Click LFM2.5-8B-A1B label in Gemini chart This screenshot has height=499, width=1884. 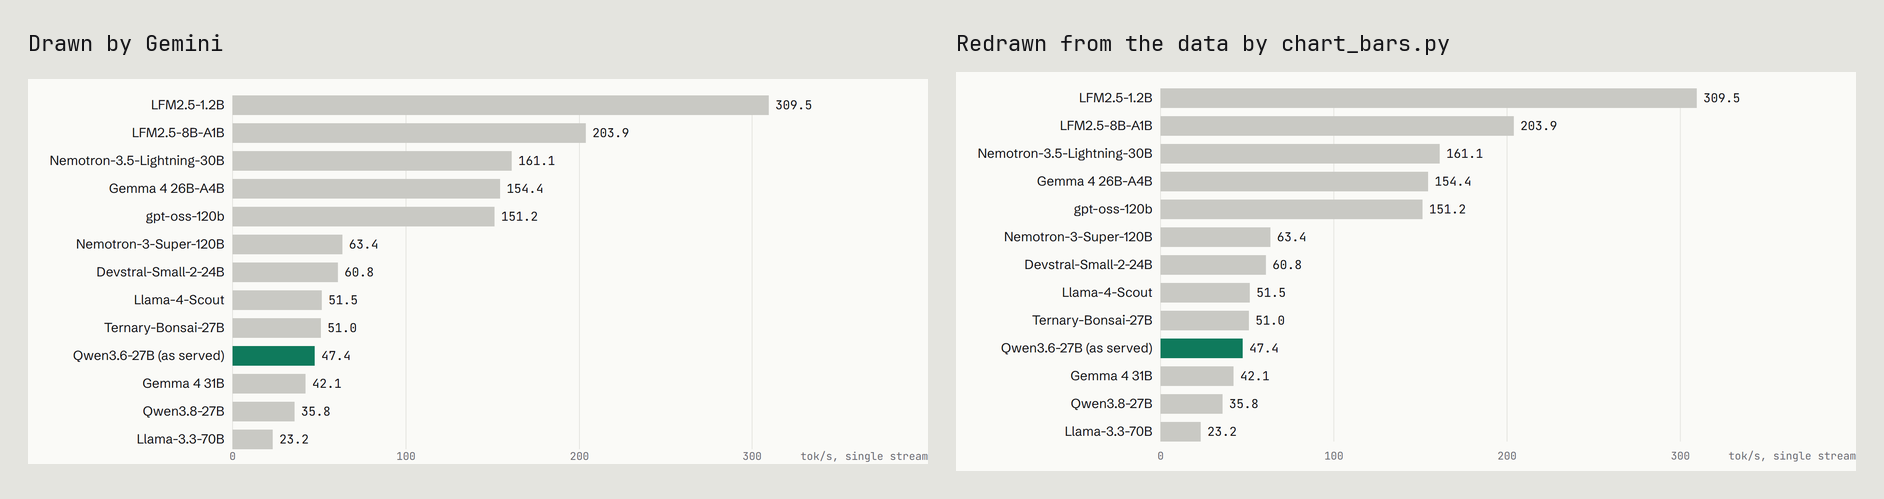[178, 133]
